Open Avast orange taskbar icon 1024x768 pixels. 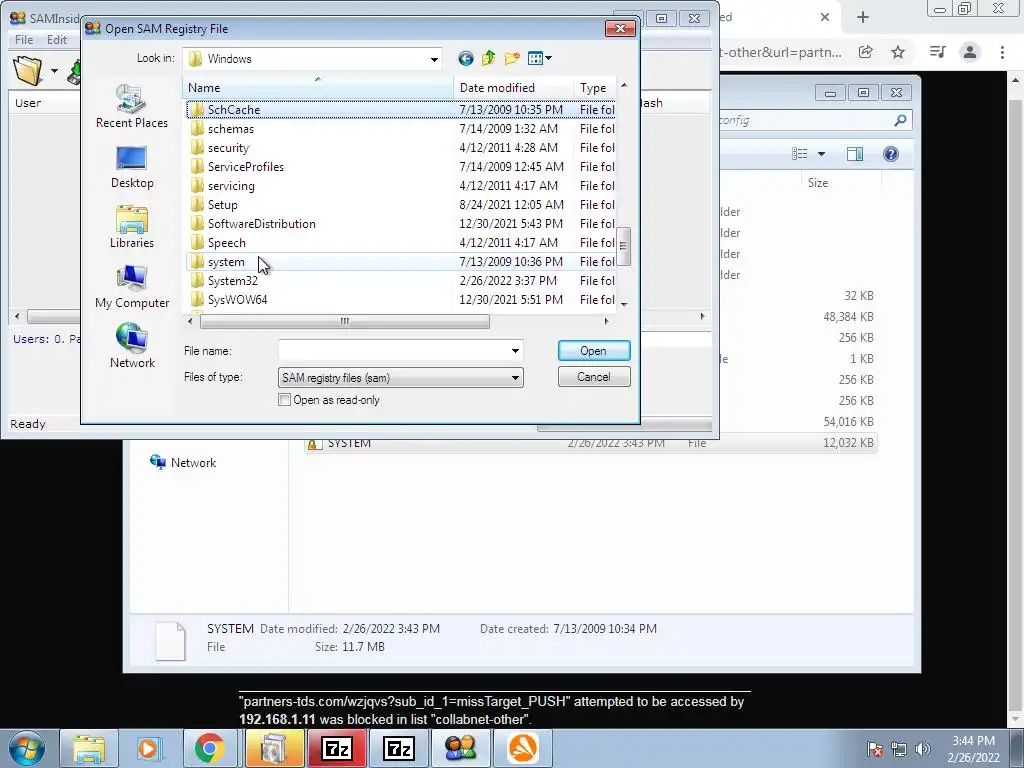coord(522,748)
